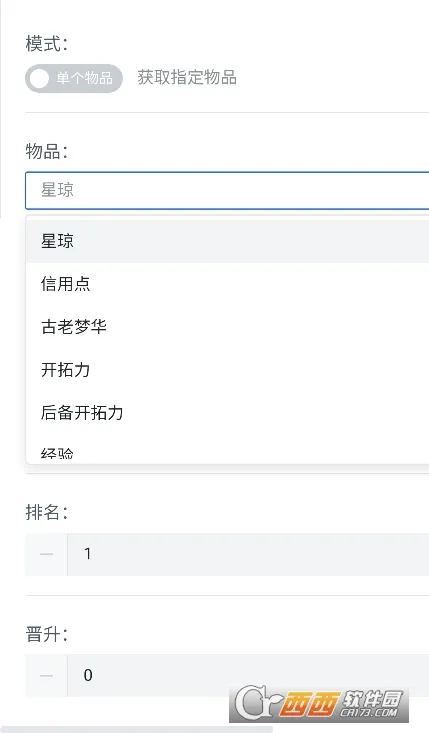Choose 后备开拓力 from the list
429x733 pixels.
227,413
